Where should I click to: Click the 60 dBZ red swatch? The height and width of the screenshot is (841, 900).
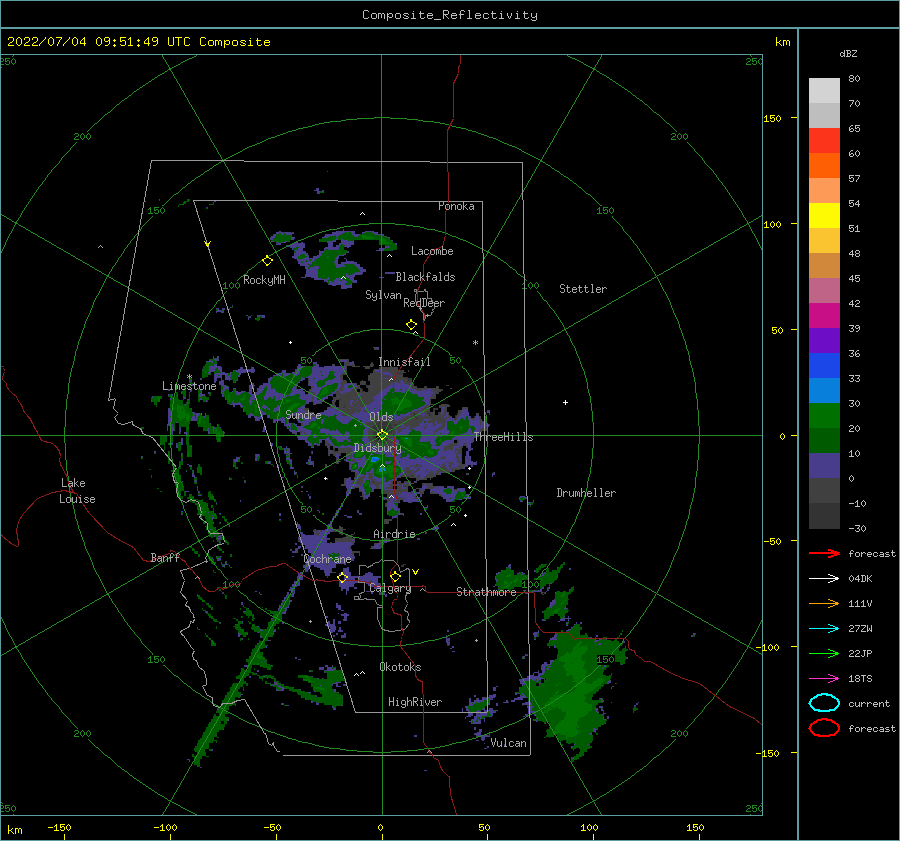pos(824,141)
